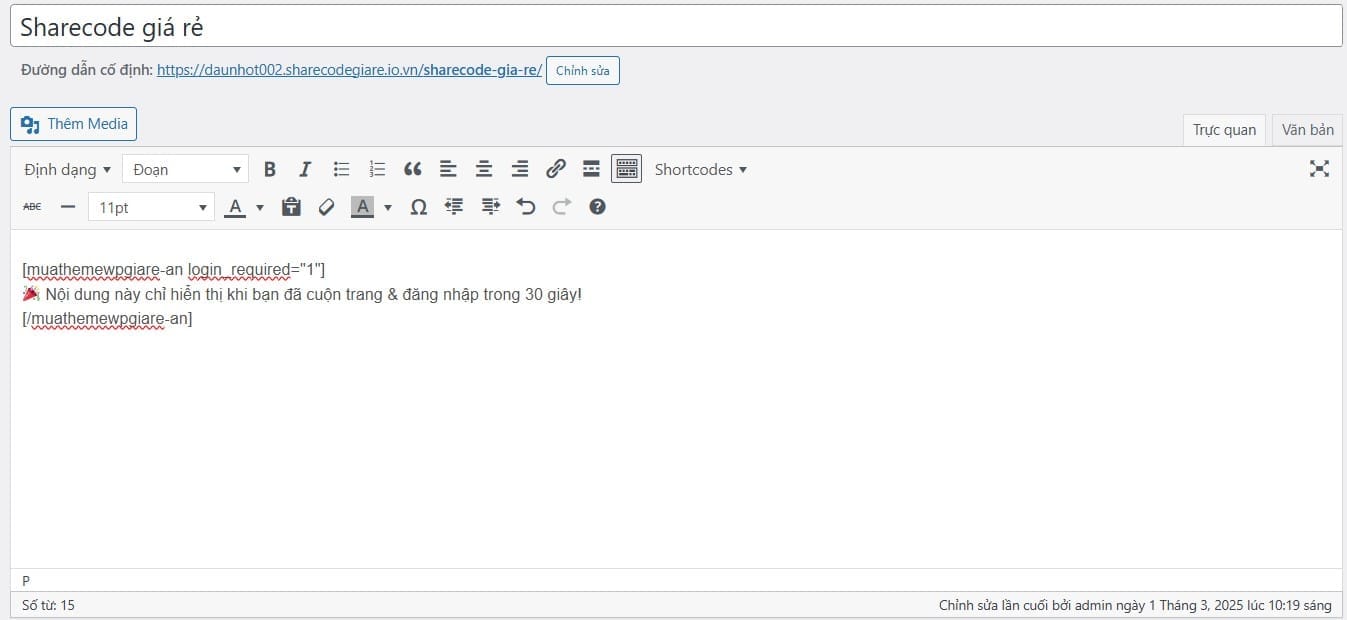Toggle the toolbar visibility button
Viewport: 1347px width, 620px height.
click(627, 169)
